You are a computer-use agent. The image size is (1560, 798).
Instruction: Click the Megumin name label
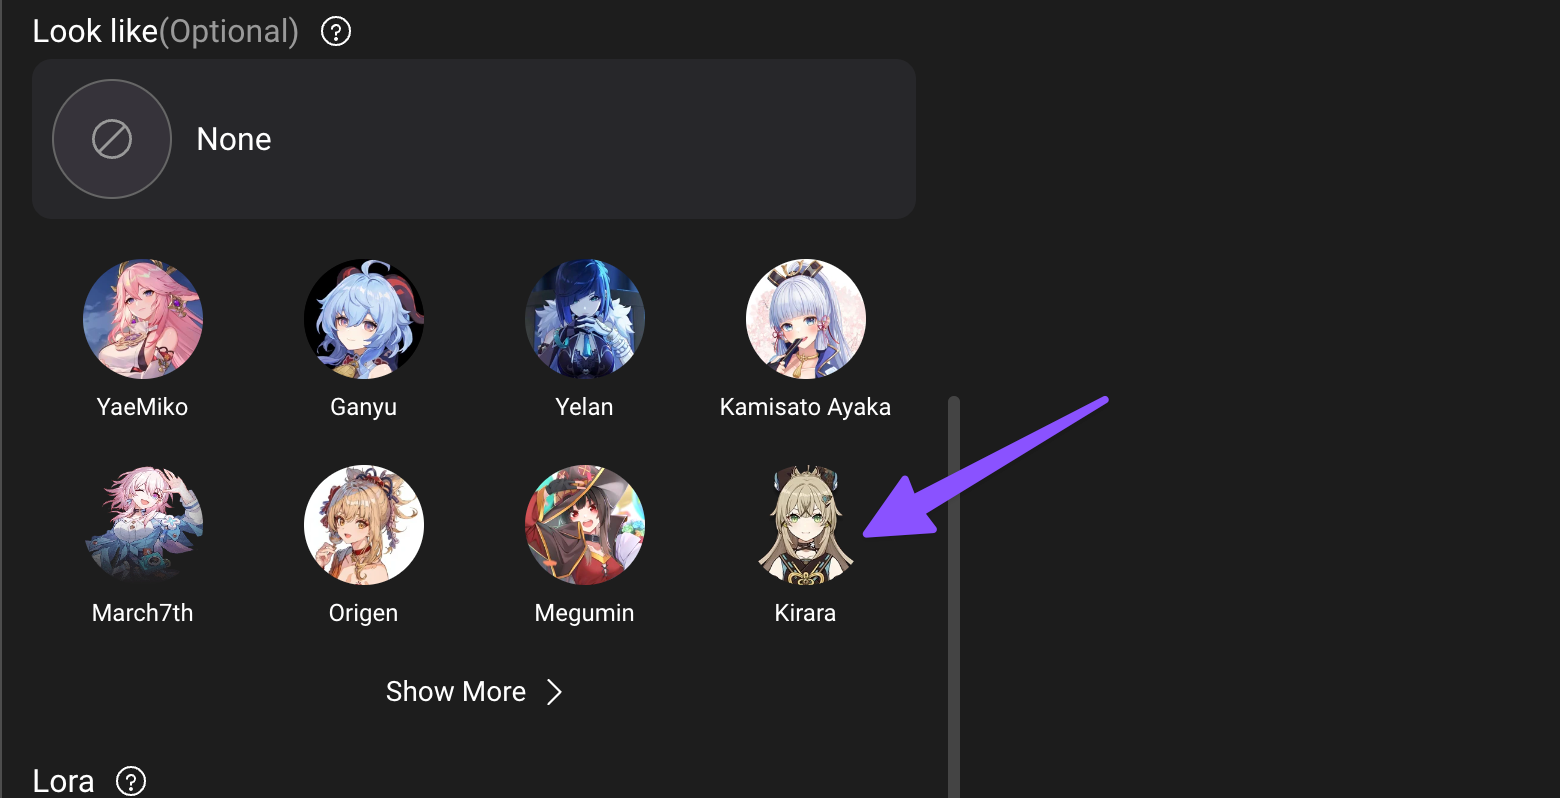coord(585,613)
